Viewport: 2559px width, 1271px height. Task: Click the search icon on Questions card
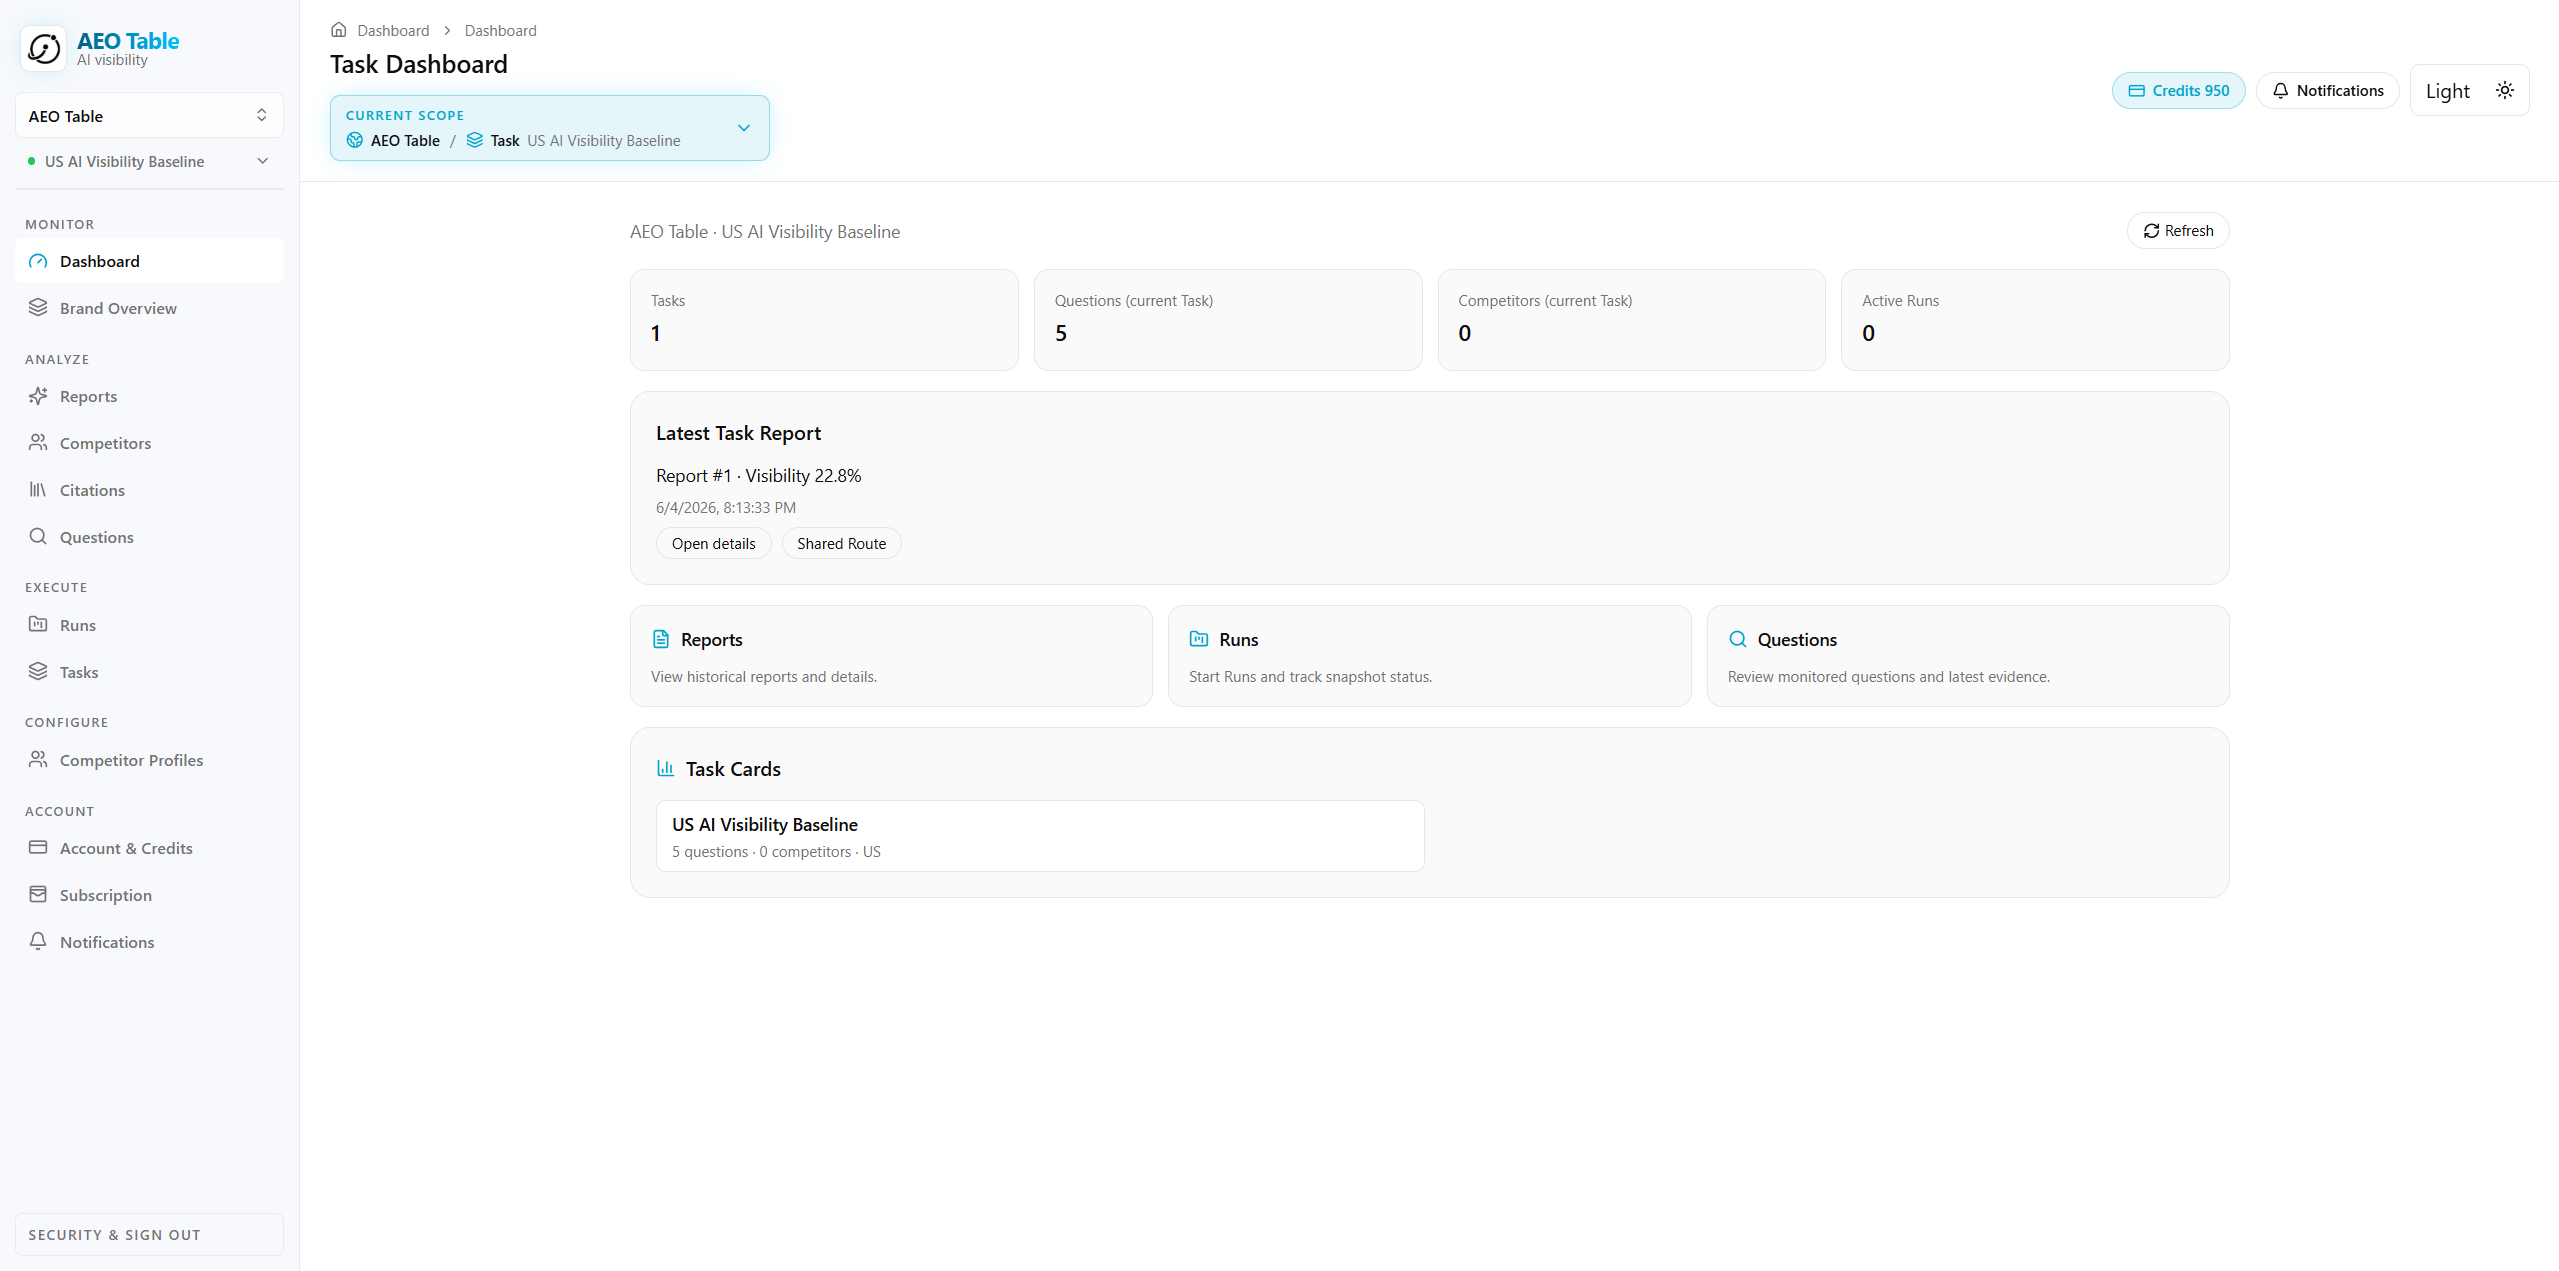pos(1738,639)
